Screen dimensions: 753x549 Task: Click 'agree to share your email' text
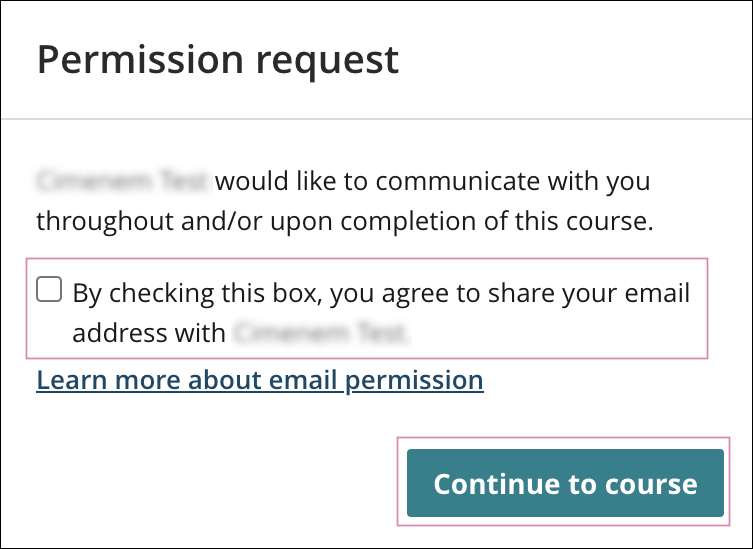tap(540, 294)
